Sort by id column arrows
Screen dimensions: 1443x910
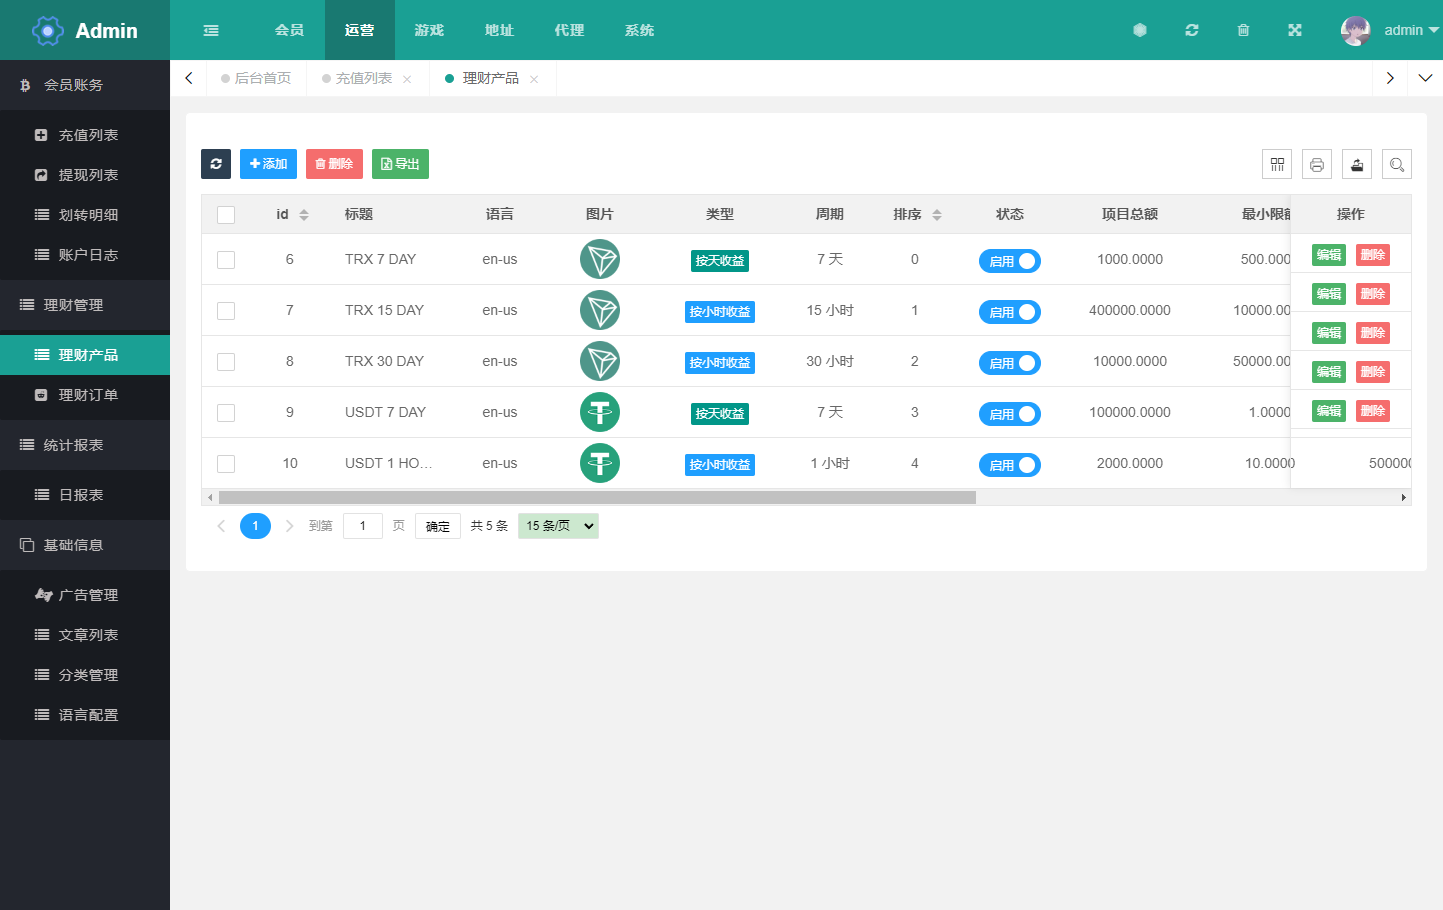304,215
